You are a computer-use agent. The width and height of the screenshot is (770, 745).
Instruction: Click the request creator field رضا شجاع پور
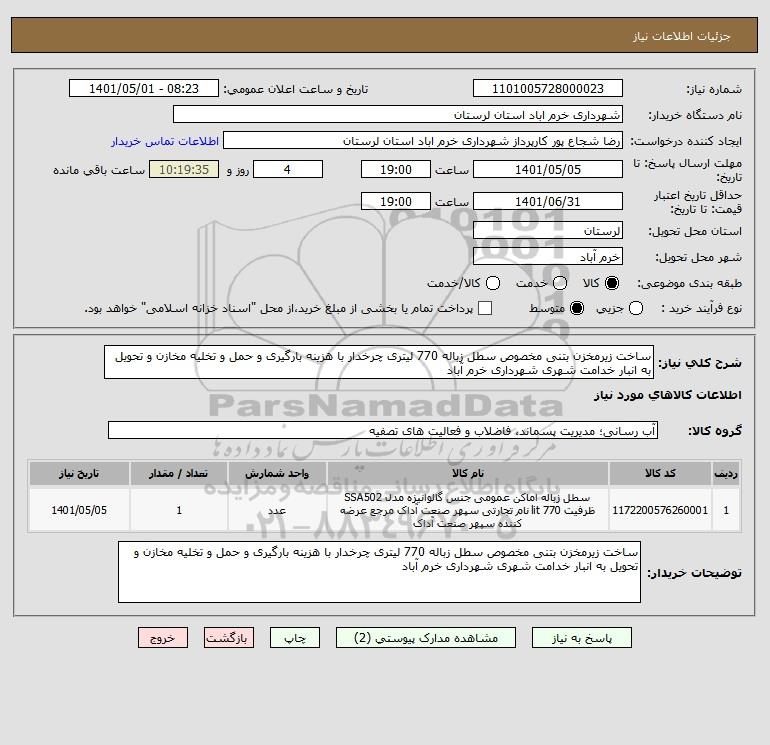pyautogui.click(x=423, y=141)
